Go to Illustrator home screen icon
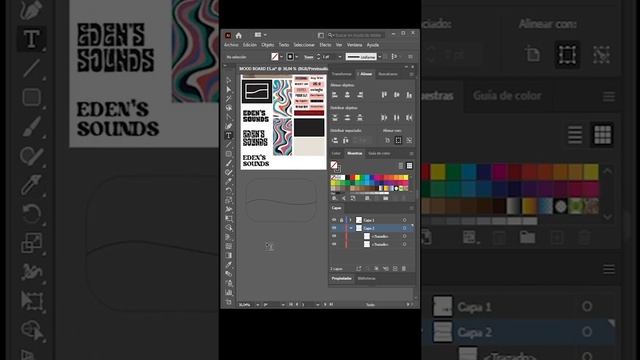This screenshot has width=640, height=360. 238,36
